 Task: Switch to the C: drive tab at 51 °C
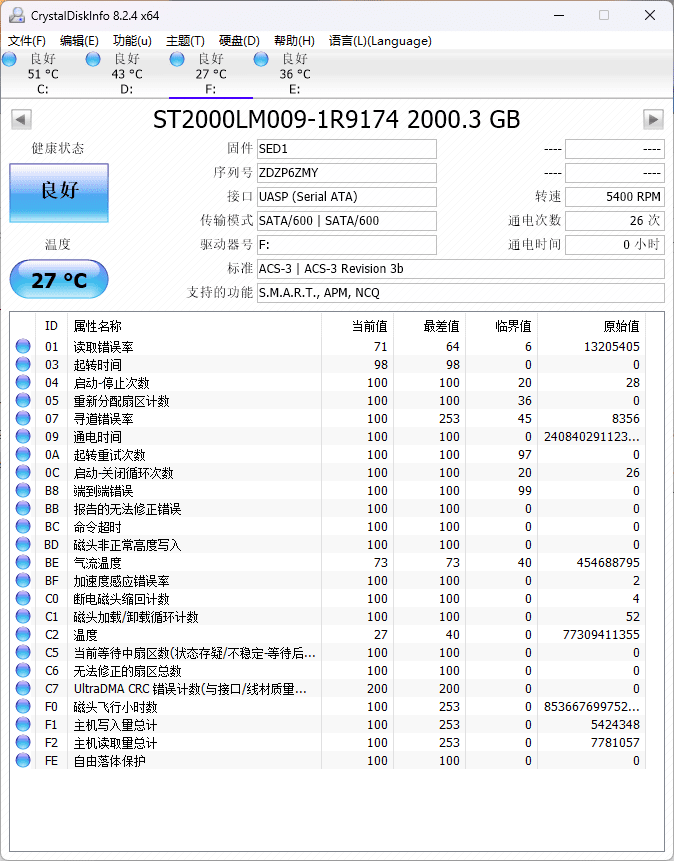pos(42,74)
